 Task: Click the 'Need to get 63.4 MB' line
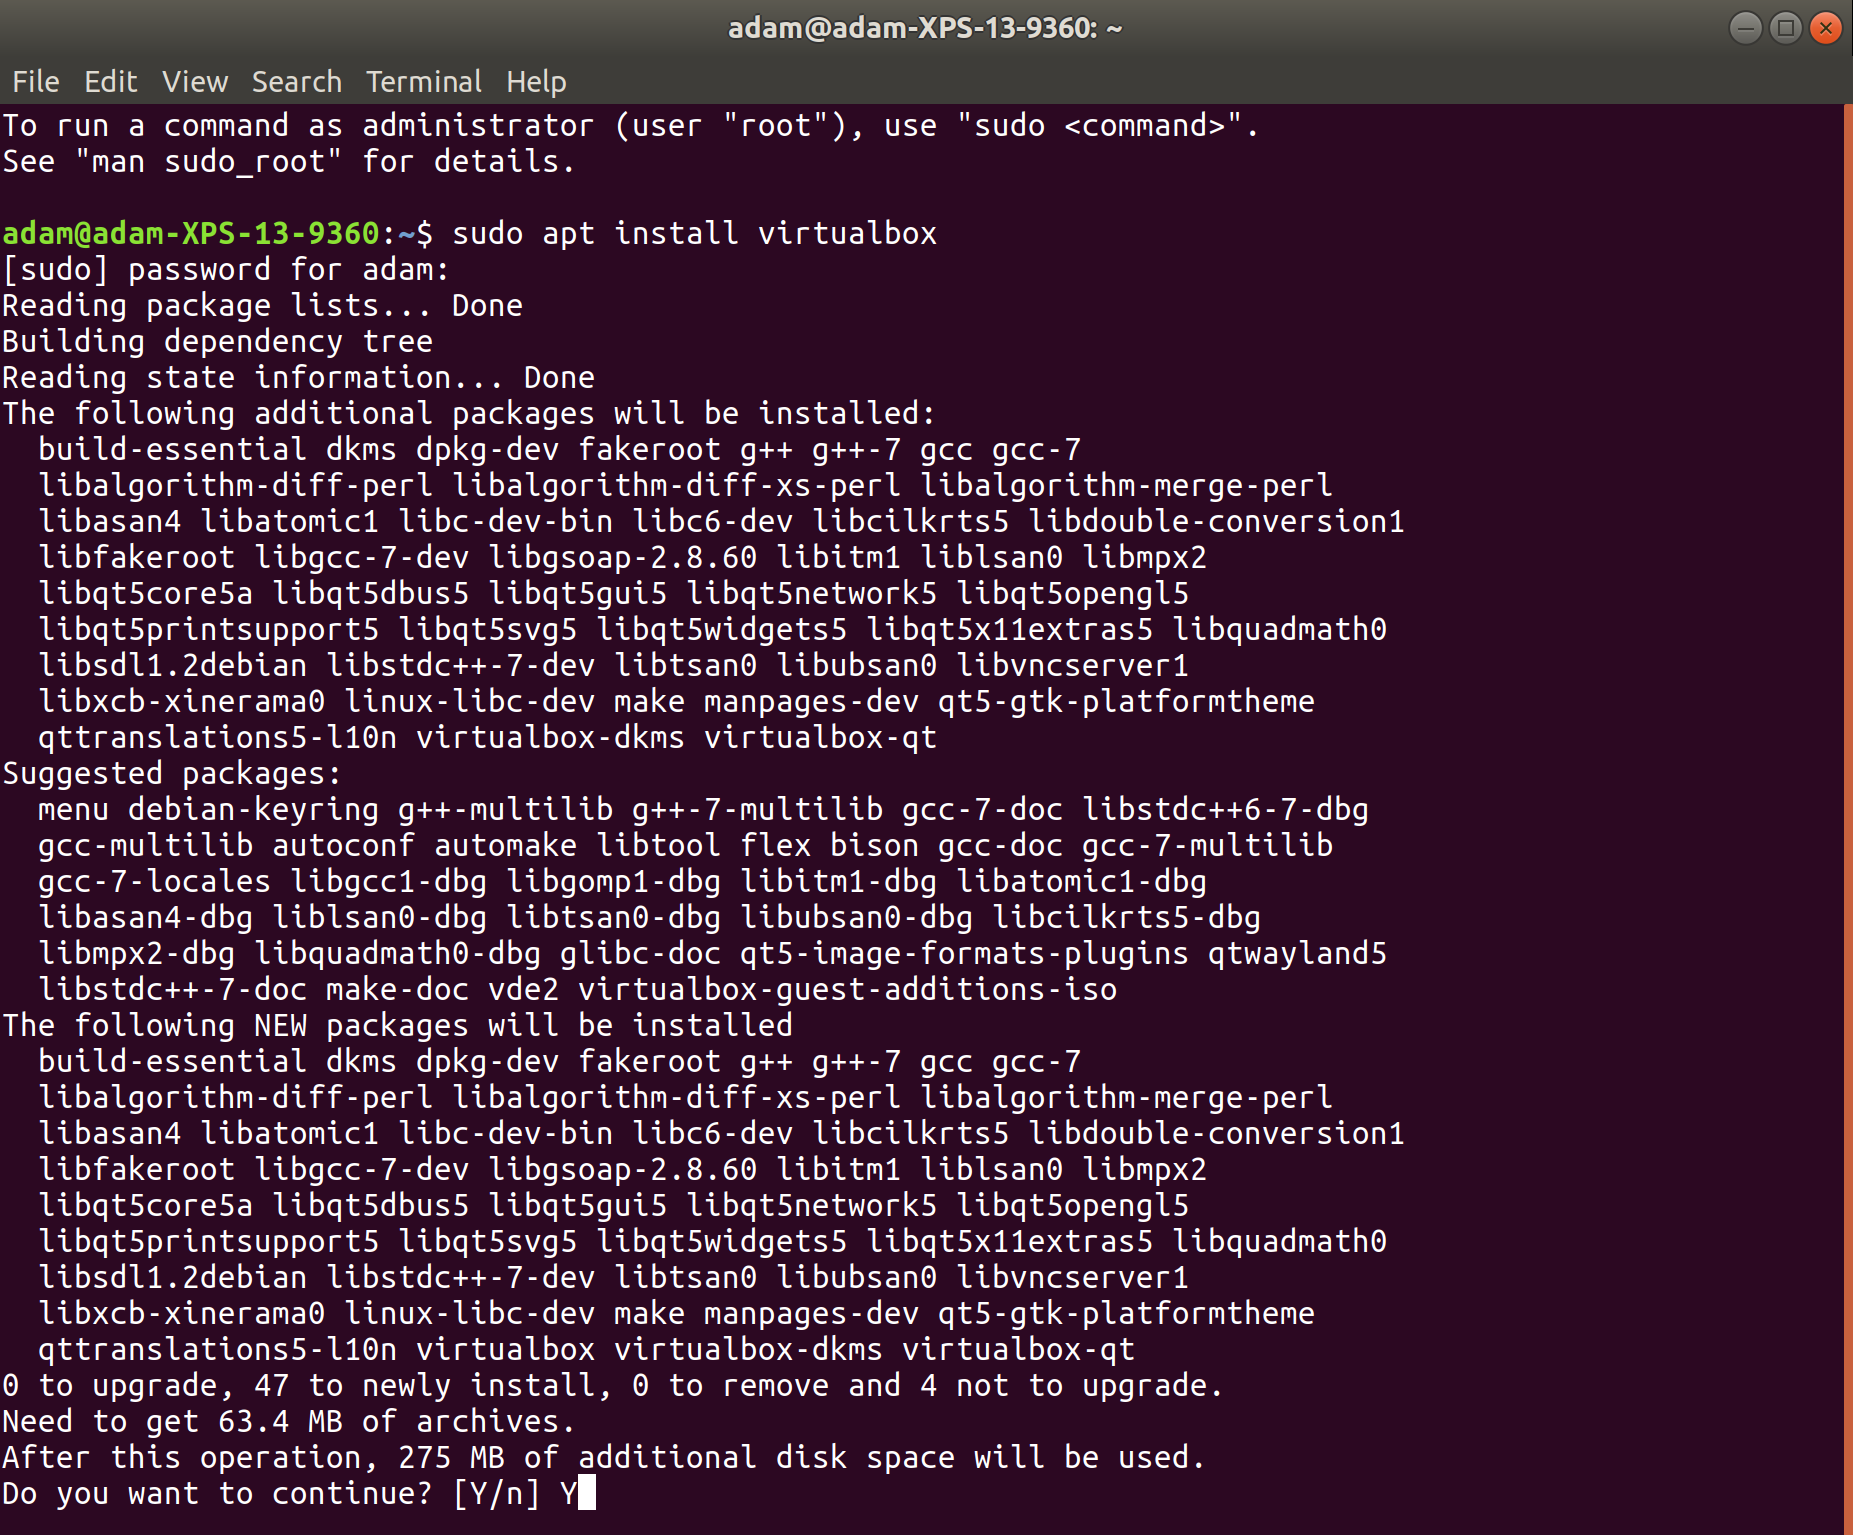(288, 1421)
